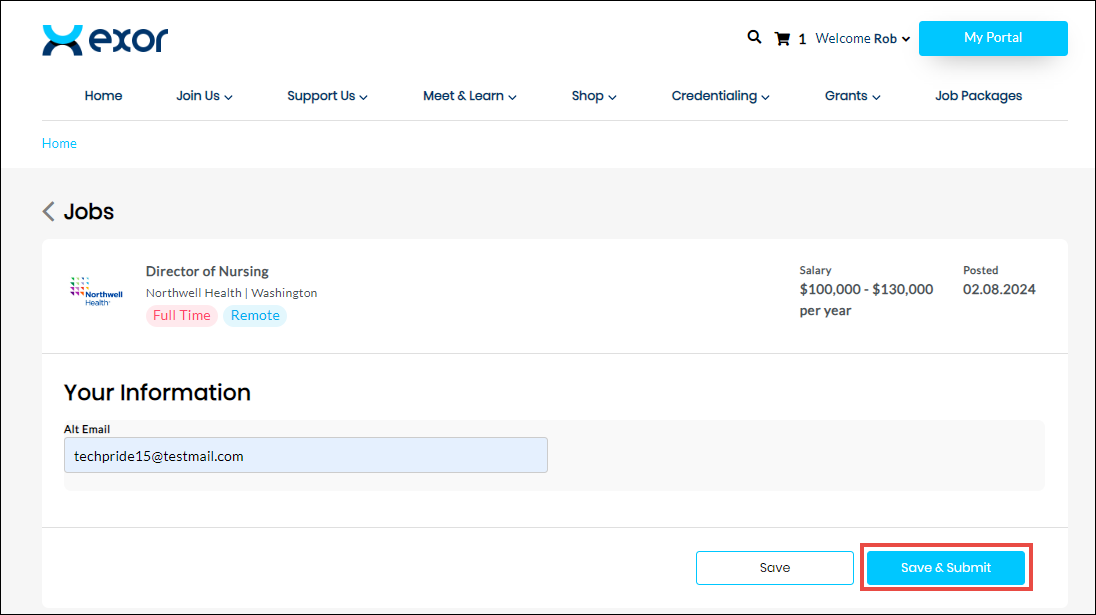This screenshot has height=615, width=1096.
Task: Open the Shop dropdown menu
Action: pos(594,96)
